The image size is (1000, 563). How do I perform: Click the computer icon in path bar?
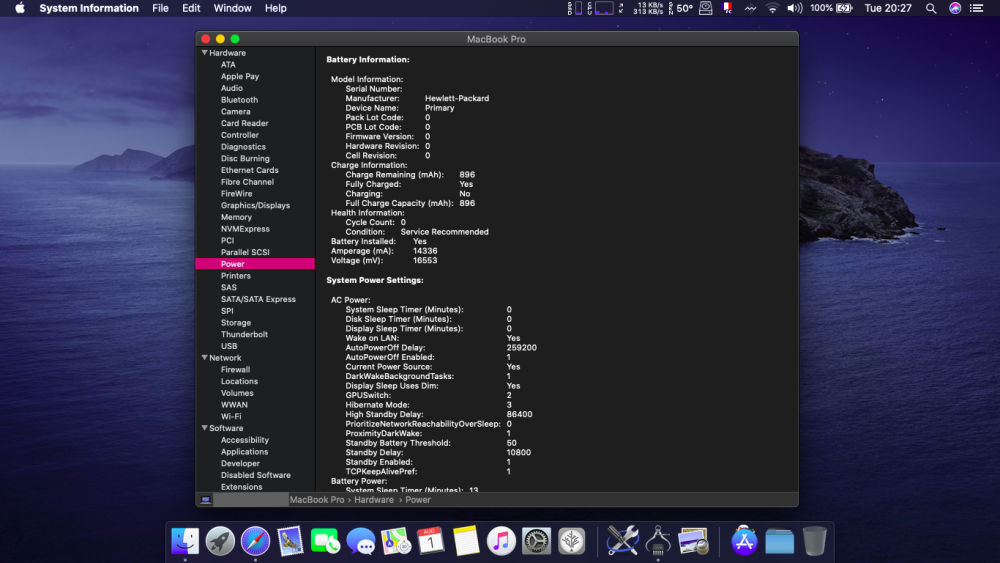[x=205, y=500]
